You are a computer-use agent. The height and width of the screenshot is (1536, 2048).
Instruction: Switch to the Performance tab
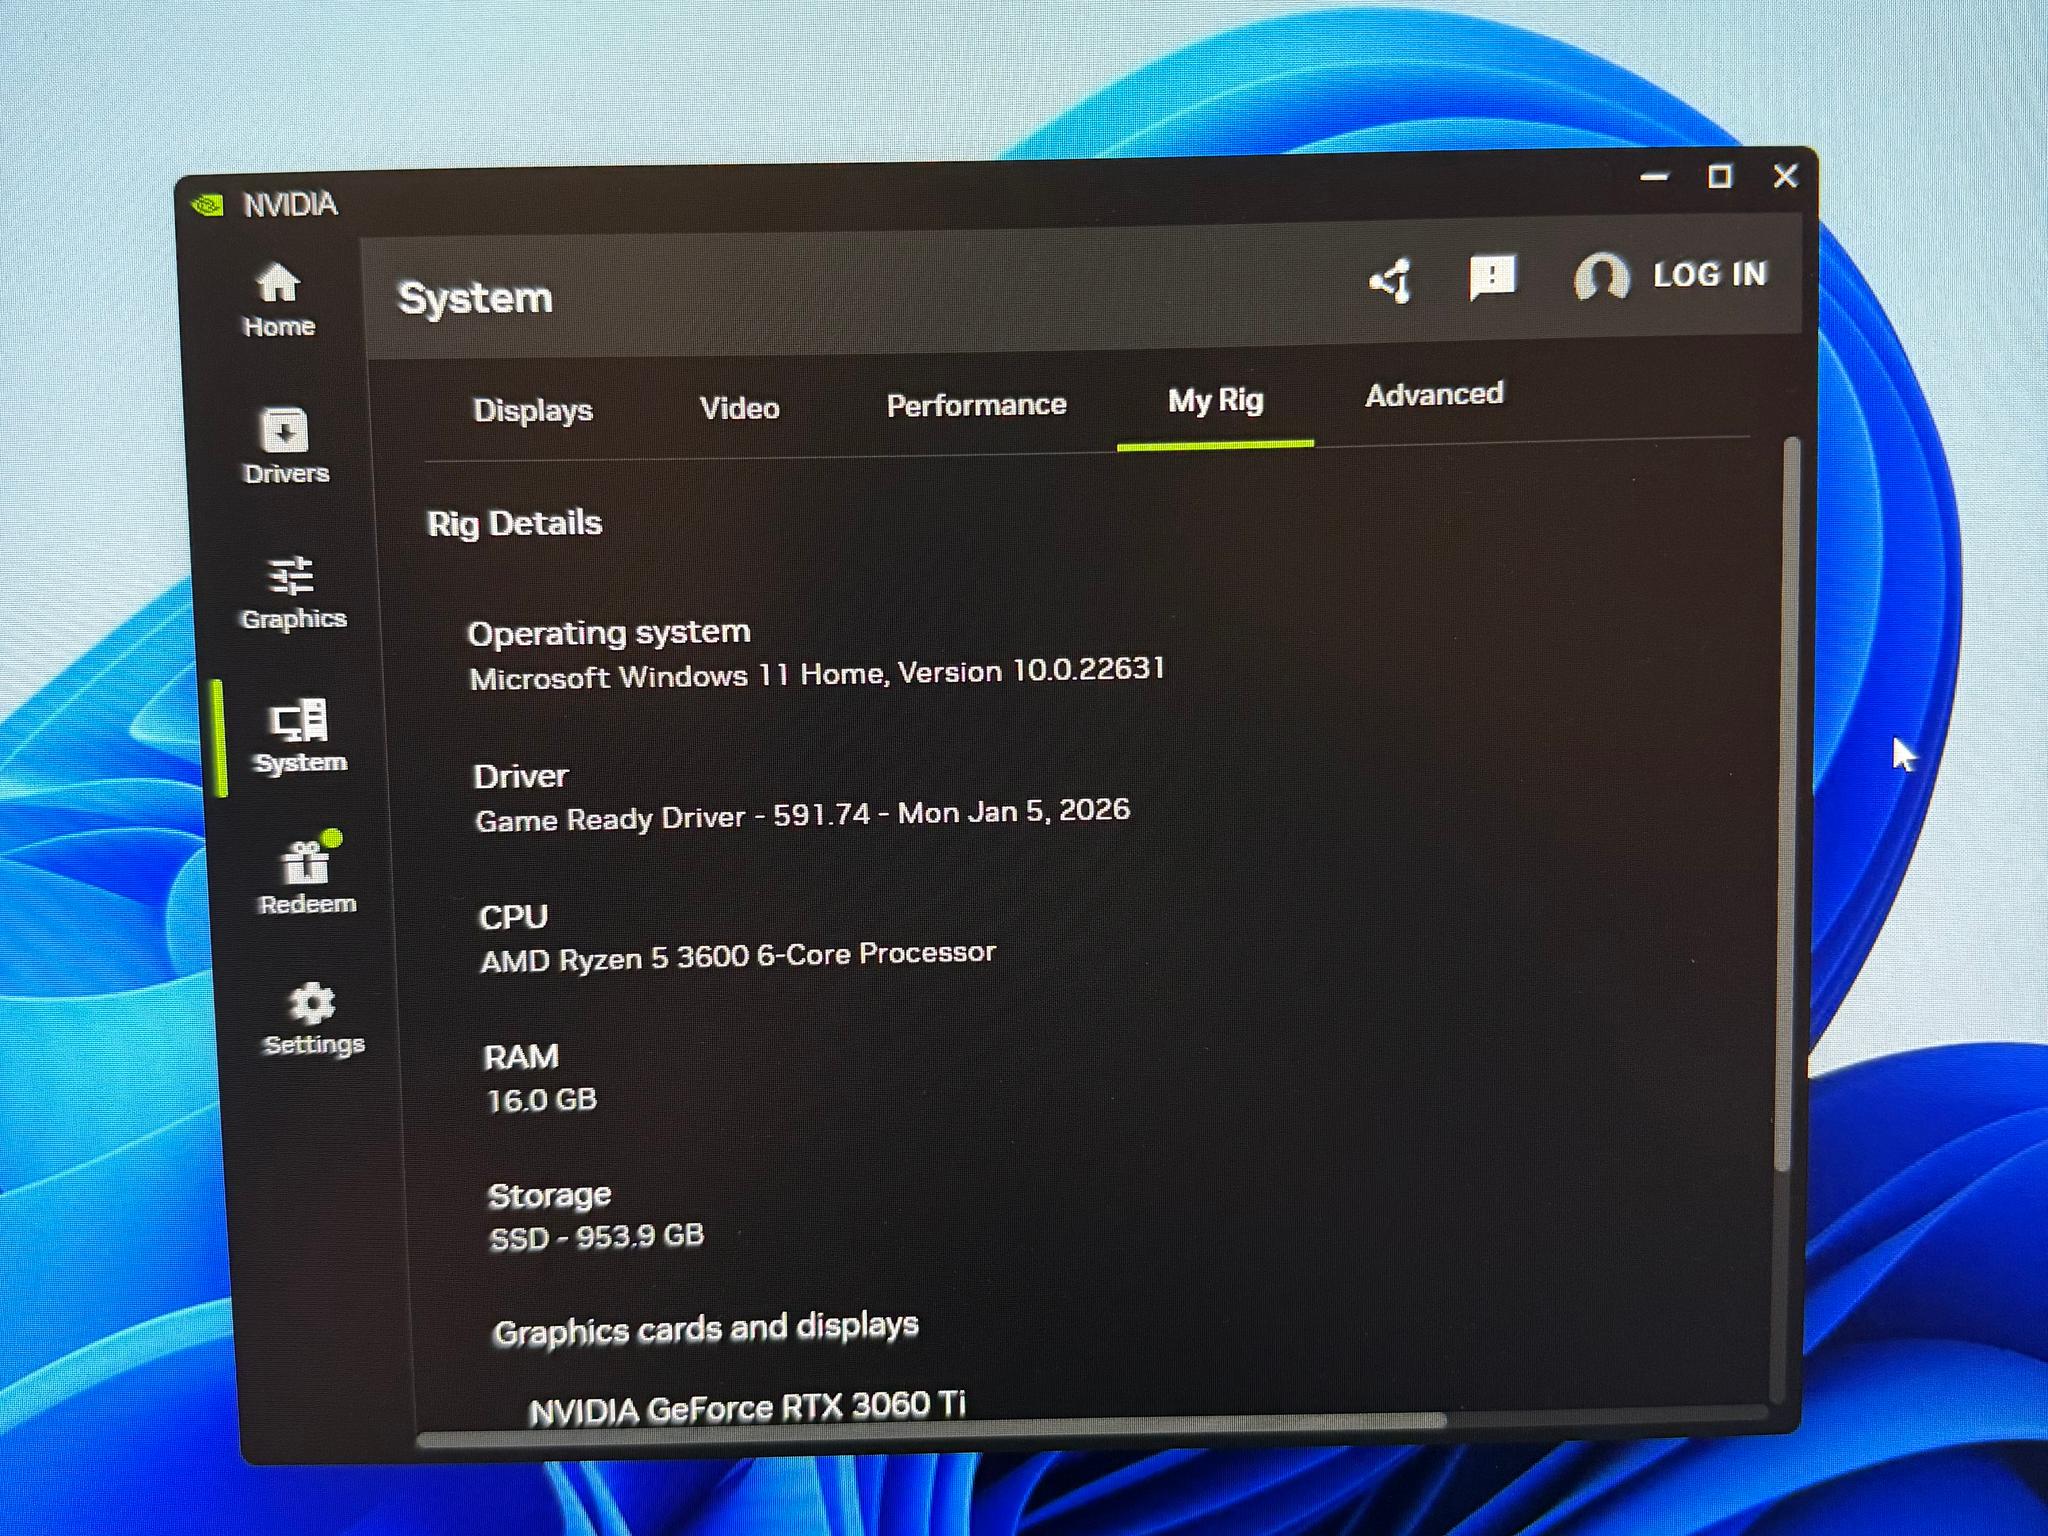pyautogui.click(x=976, y=405)
